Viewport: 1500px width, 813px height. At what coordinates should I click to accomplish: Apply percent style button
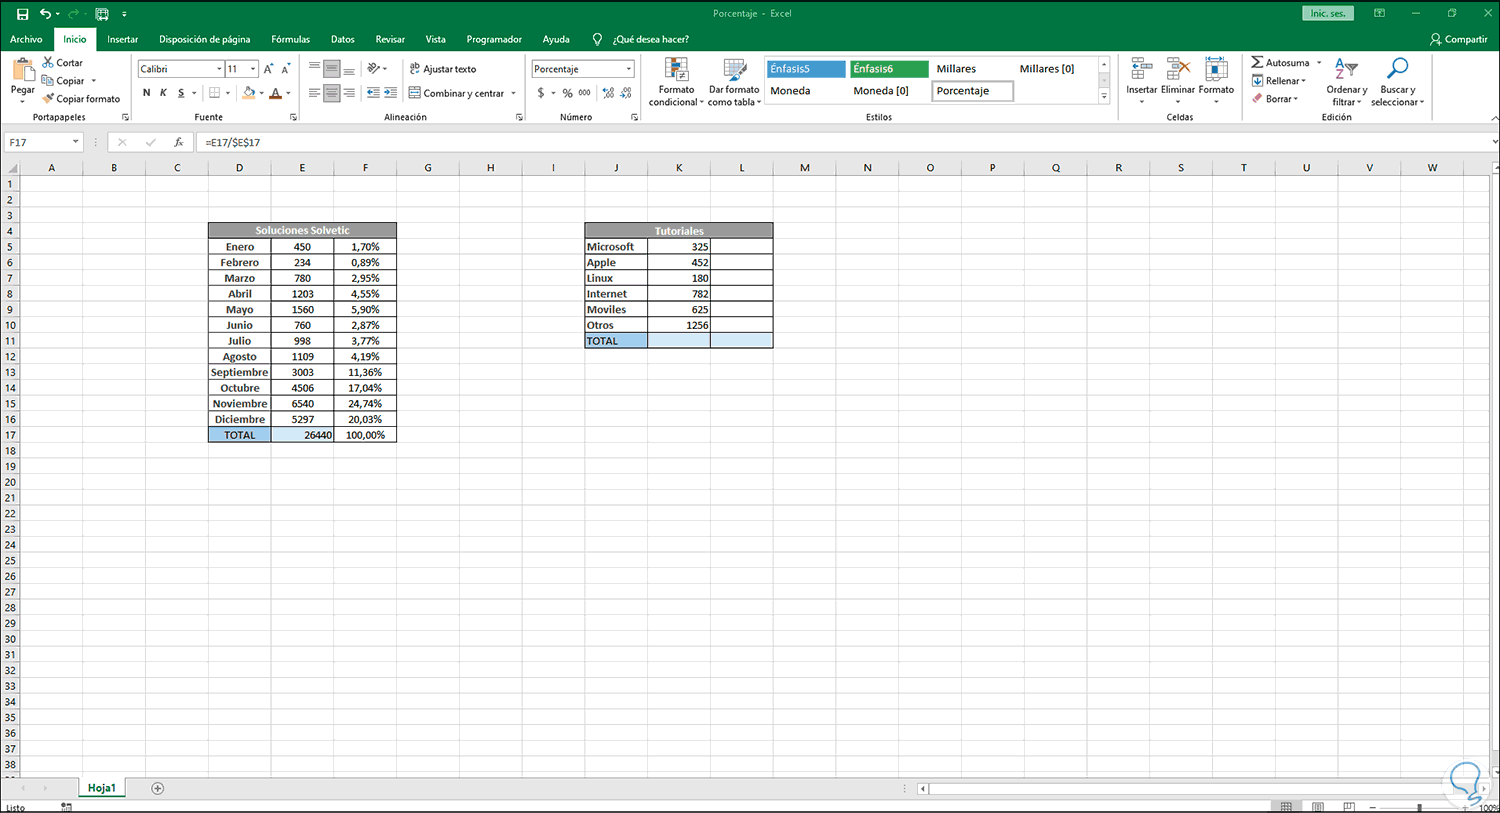[x=567, y=93]
